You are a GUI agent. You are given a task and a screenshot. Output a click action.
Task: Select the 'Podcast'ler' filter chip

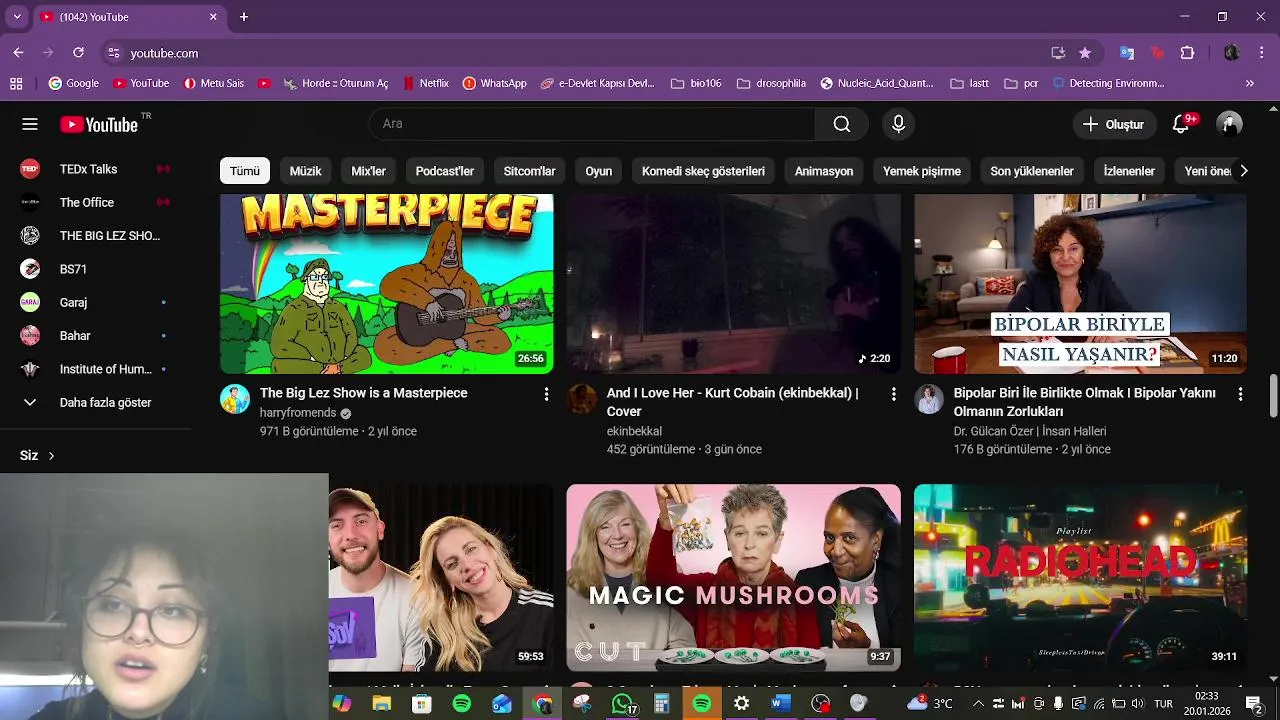[x=445, y=171]
